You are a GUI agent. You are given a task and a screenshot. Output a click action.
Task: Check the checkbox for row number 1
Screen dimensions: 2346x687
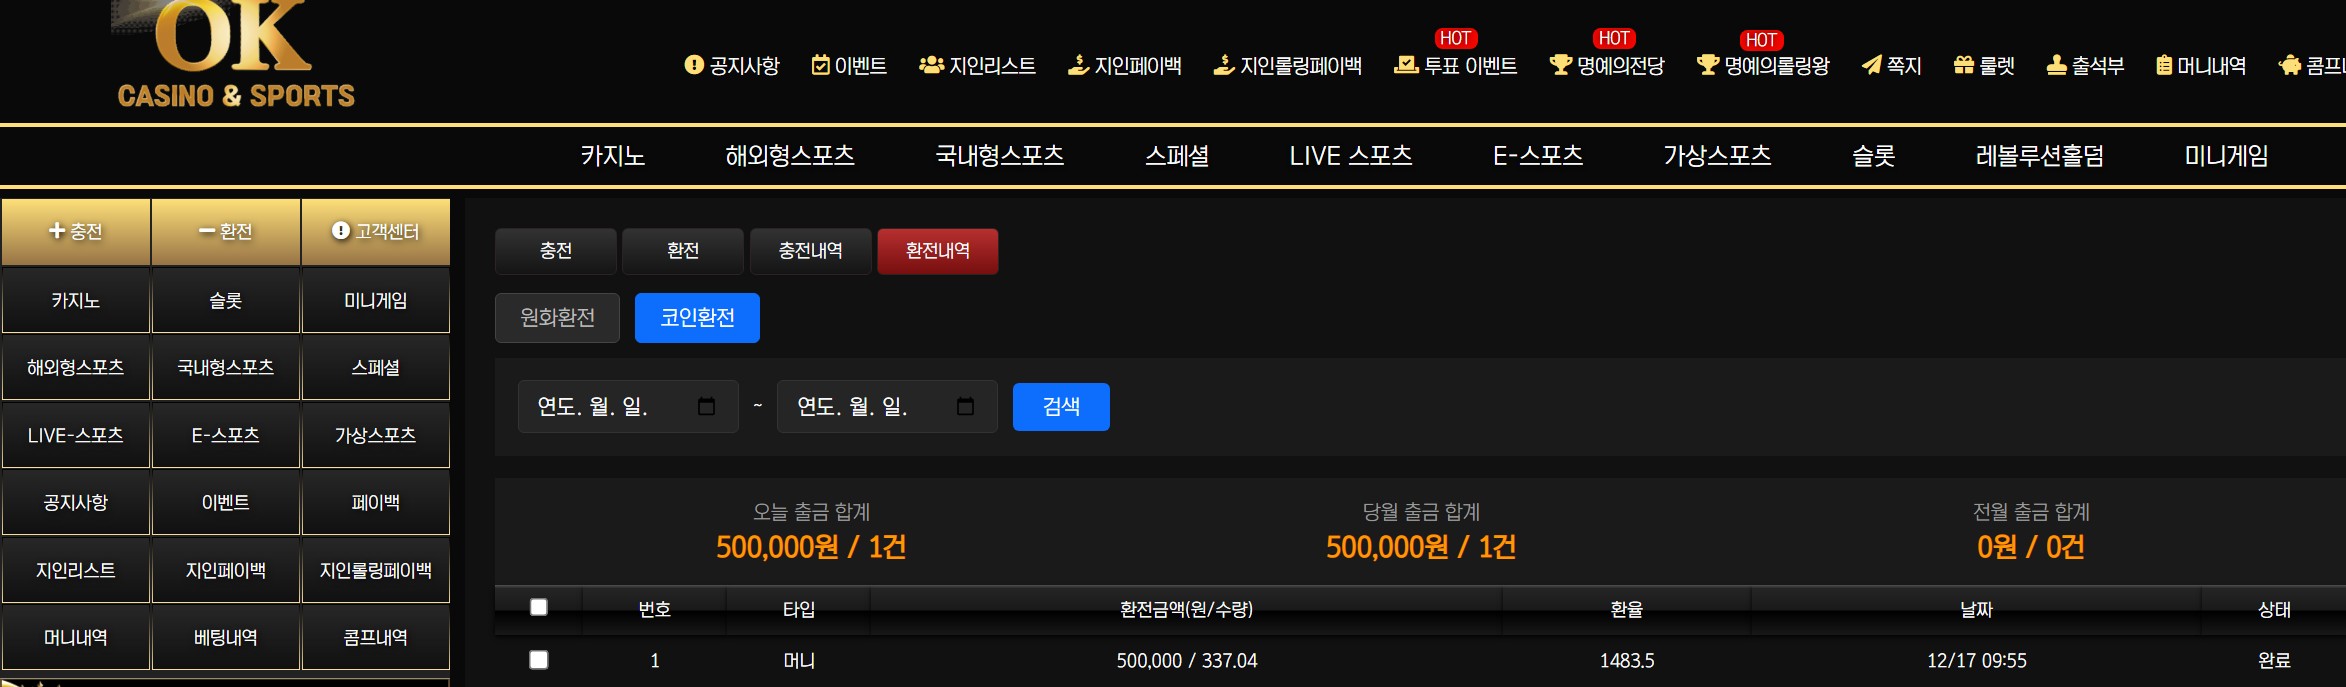[x=539, y=660]
